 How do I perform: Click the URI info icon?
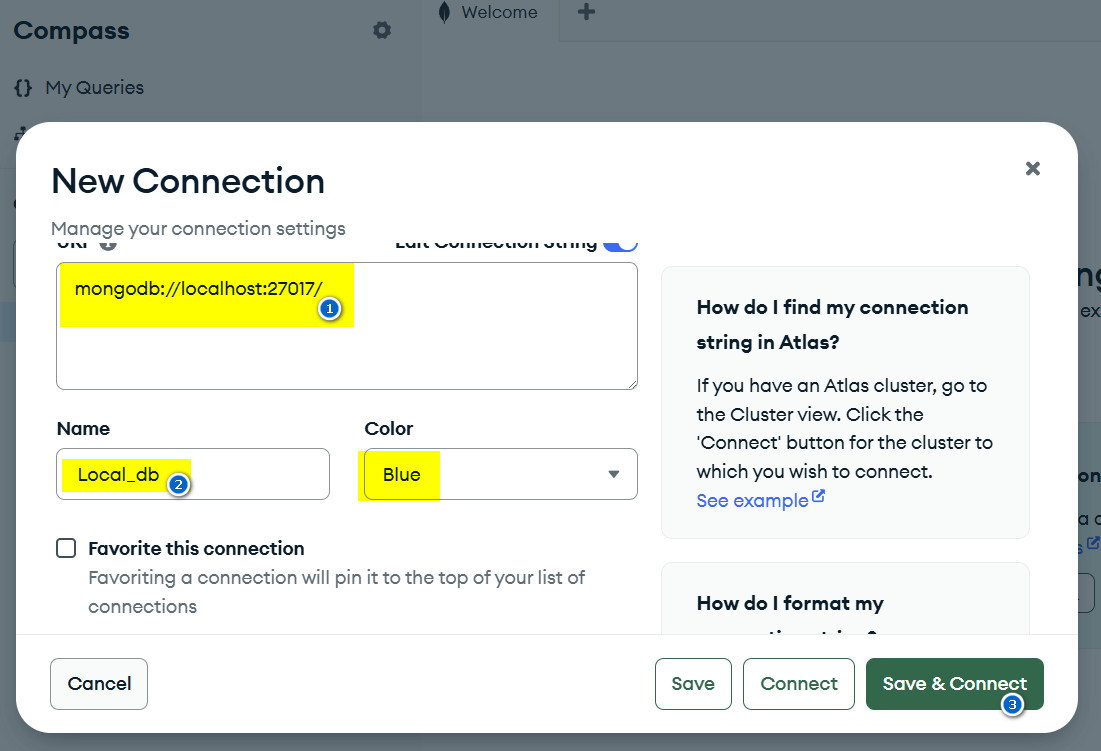pyautogui.click(x=108, y=243)
